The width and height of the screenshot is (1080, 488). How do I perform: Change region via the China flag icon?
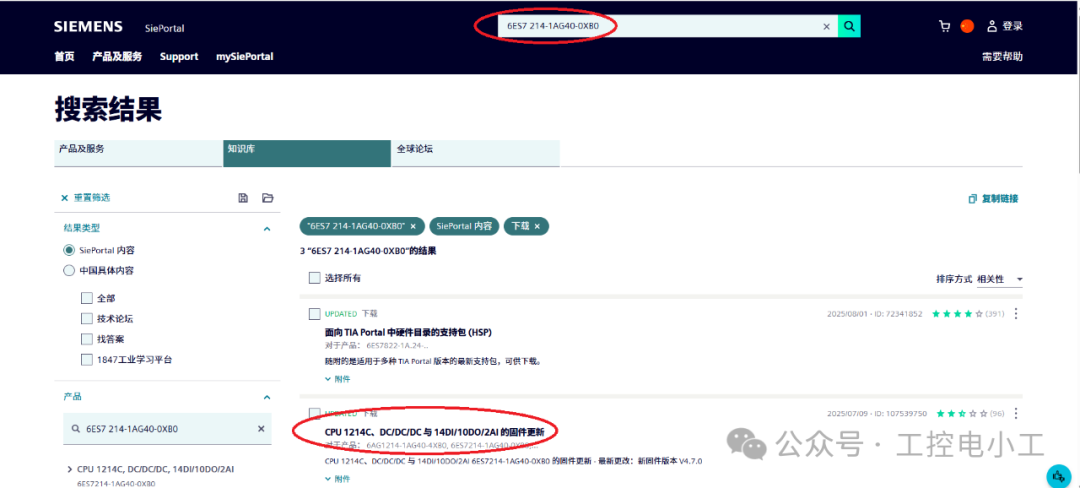(968, 26)
